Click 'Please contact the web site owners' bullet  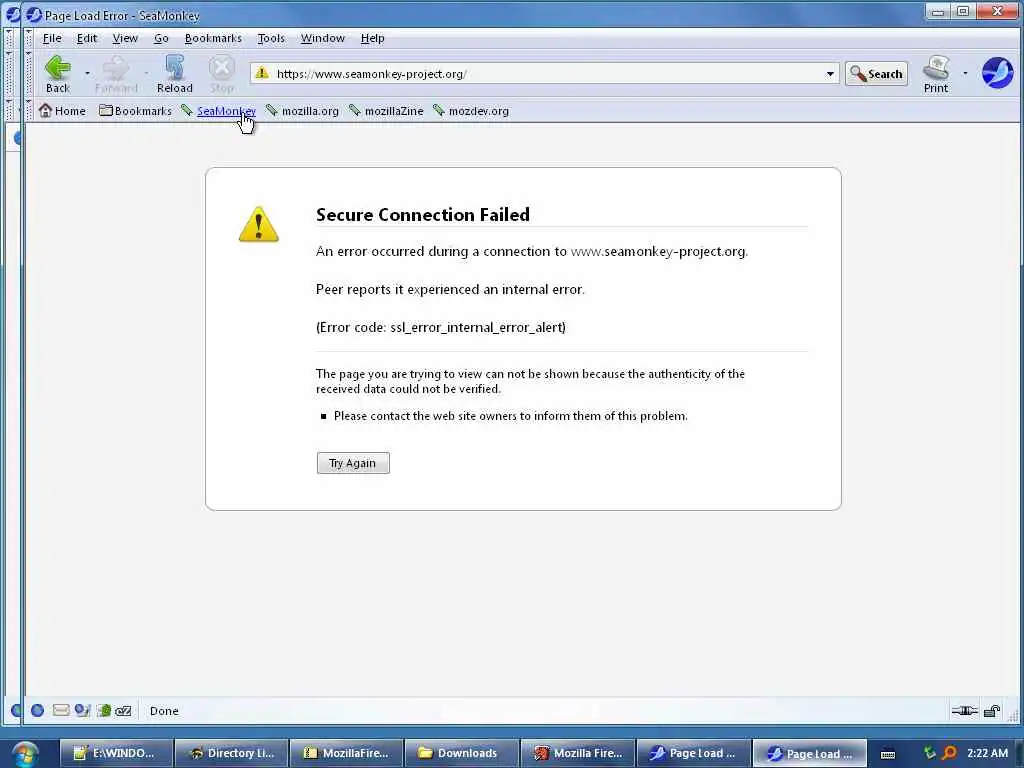[510, 416]
